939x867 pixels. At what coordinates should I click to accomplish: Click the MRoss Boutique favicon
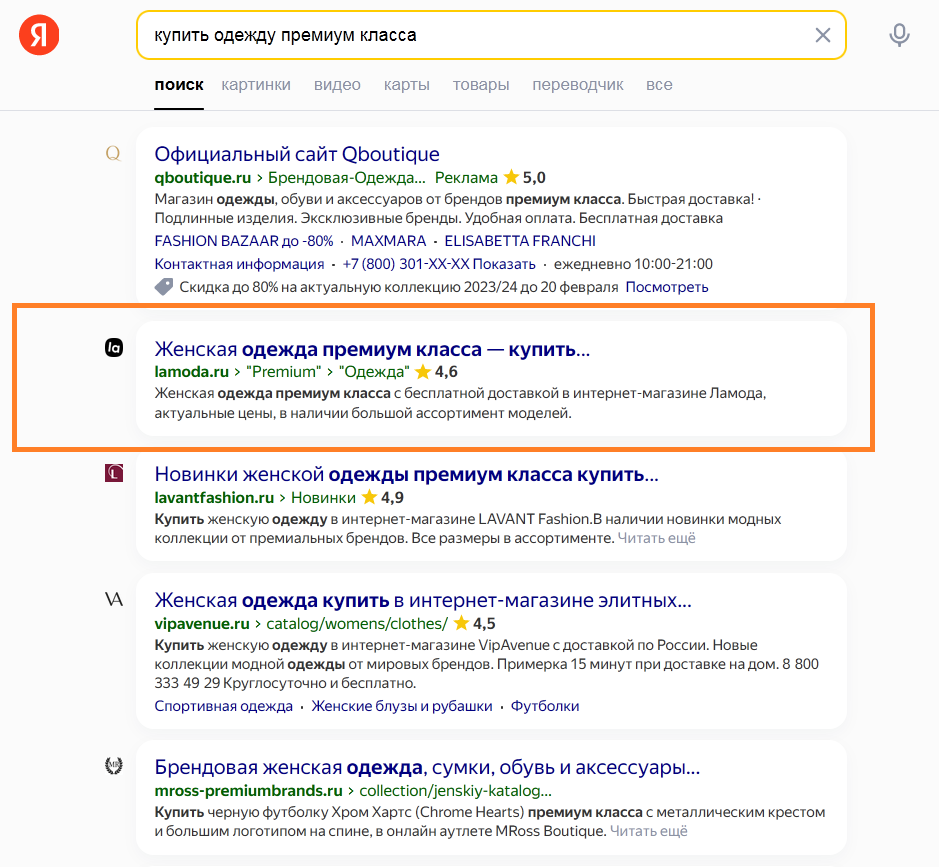click(x=114, y=766)
